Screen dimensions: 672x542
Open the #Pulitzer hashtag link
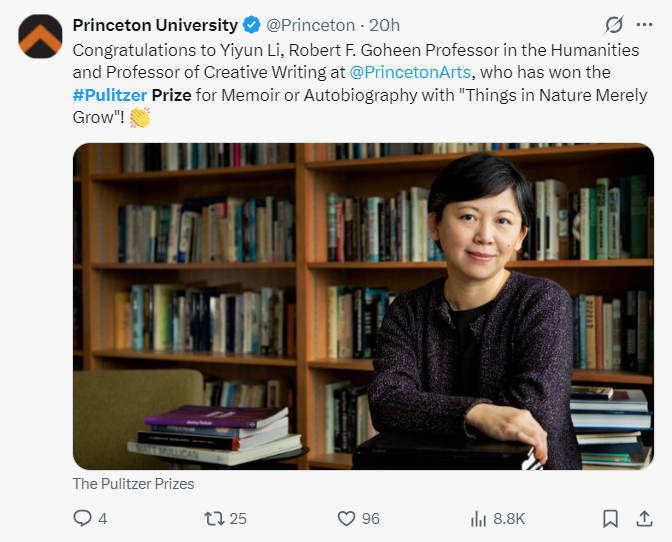point(110,95)
